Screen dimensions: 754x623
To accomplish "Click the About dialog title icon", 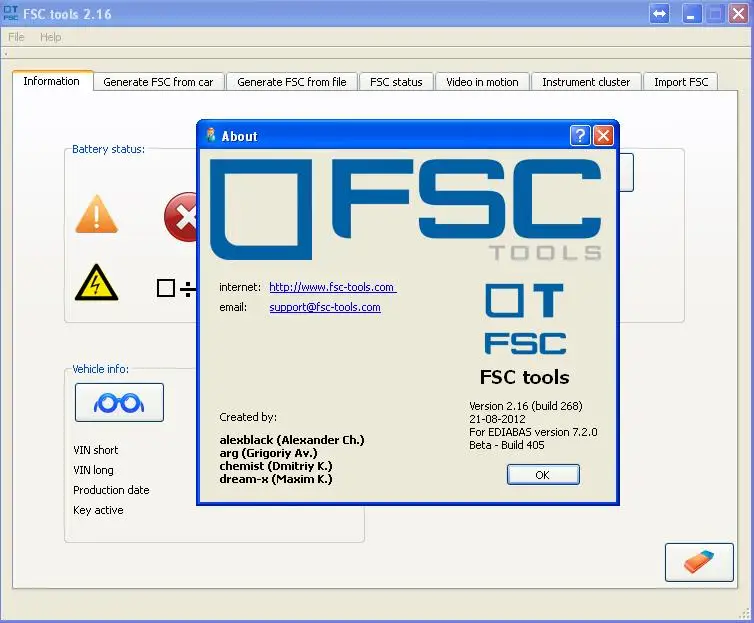I will [211, 135].
